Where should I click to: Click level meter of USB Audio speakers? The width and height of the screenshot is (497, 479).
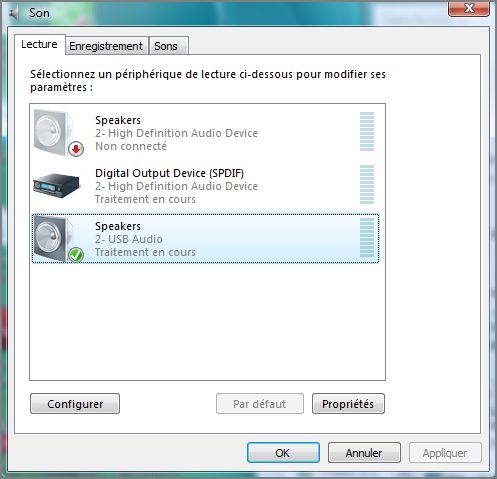coord(367,237)
